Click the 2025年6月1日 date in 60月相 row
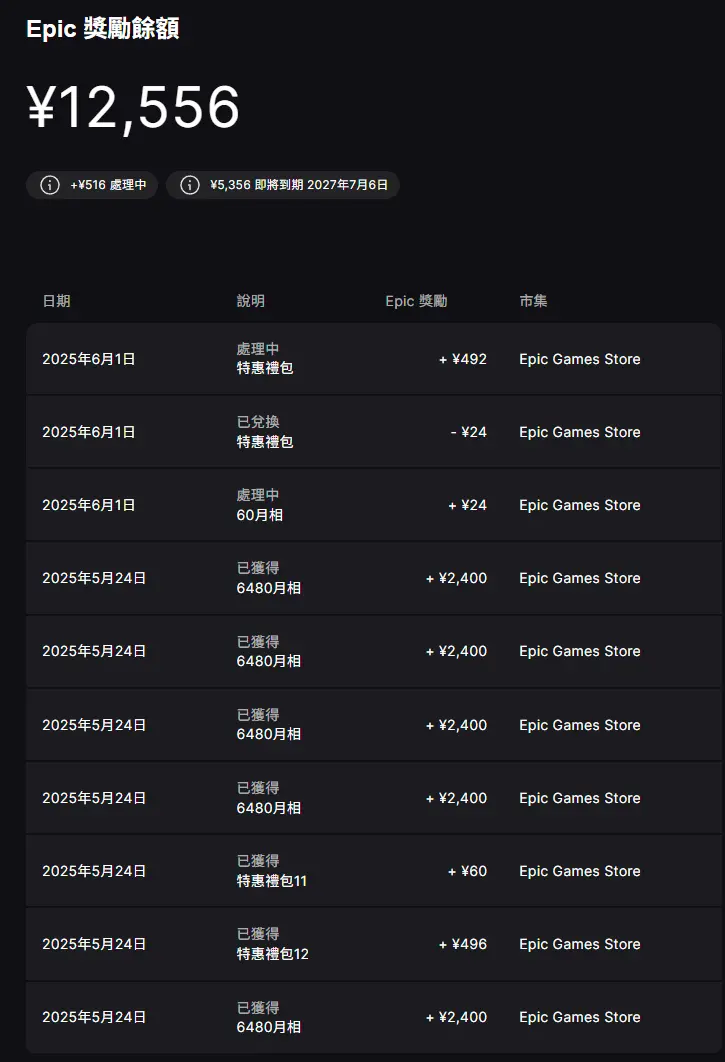This screenshot has width=725, height=1062. pyautogui.click(x=88, y=505)
